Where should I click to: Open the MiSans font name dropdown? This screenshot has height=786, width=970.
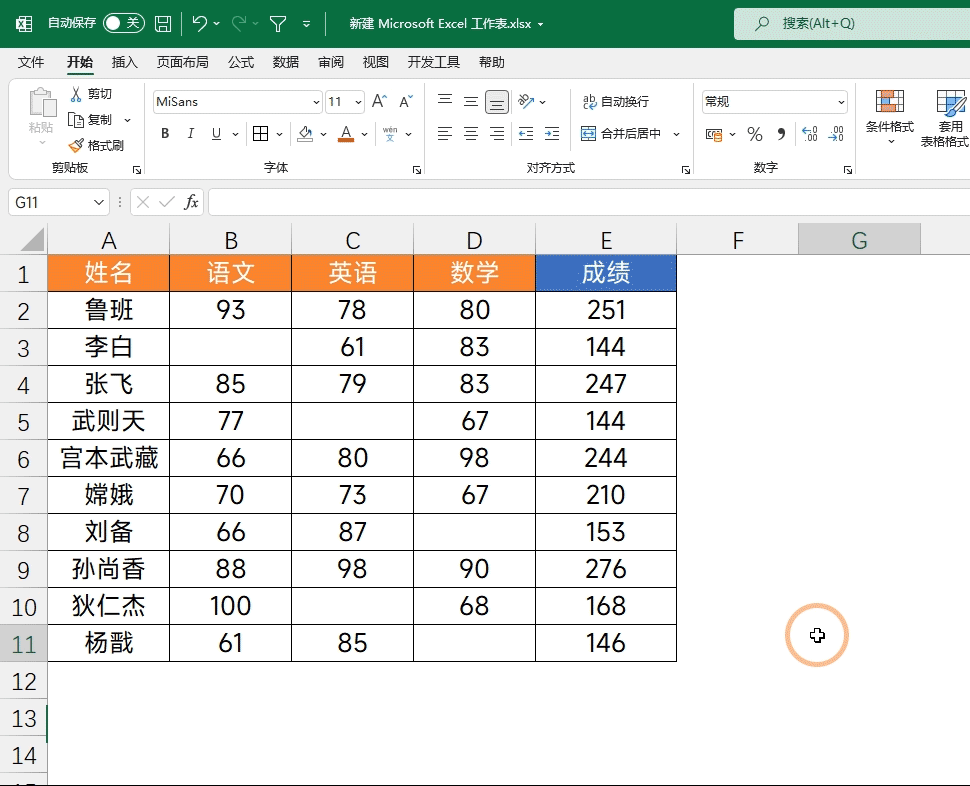(x=316, y=102)
